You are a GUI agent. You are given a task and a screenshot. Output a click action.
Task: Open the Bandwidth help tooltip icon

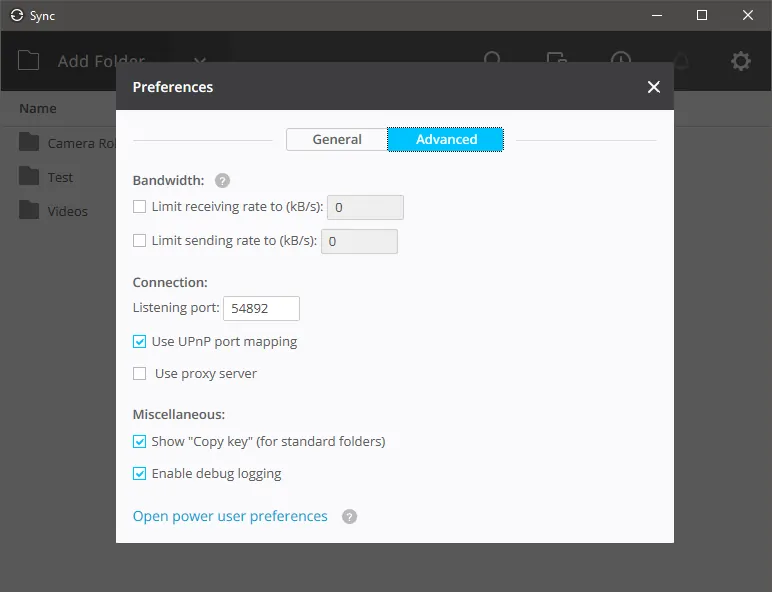coord(222,181)
